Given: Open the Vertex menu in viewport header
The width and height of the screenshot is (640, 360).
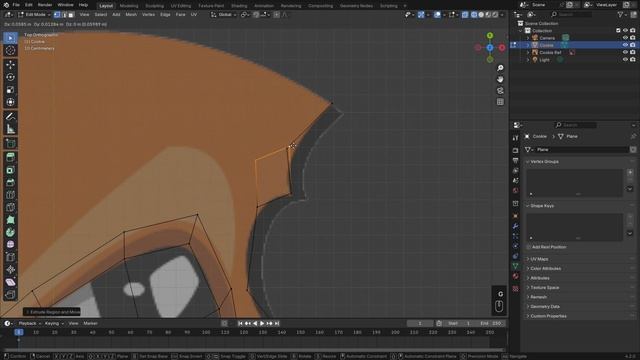Looking at the screenshot, I should click(x=148, y=15).
